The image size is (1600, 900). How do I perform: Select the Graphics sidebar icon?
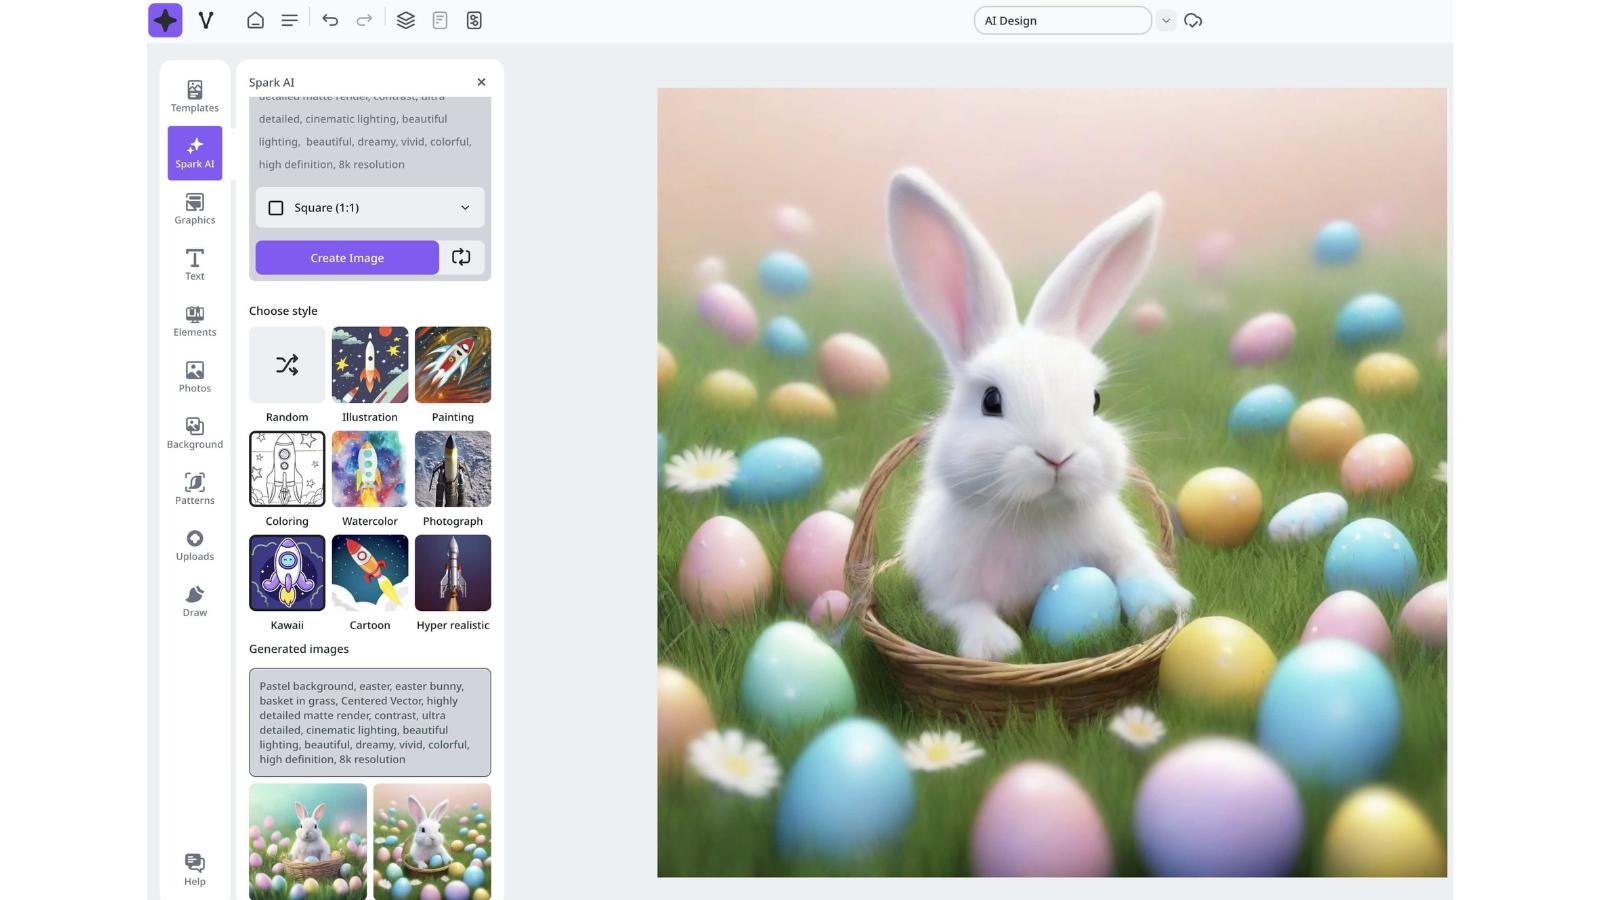point(194,208)
